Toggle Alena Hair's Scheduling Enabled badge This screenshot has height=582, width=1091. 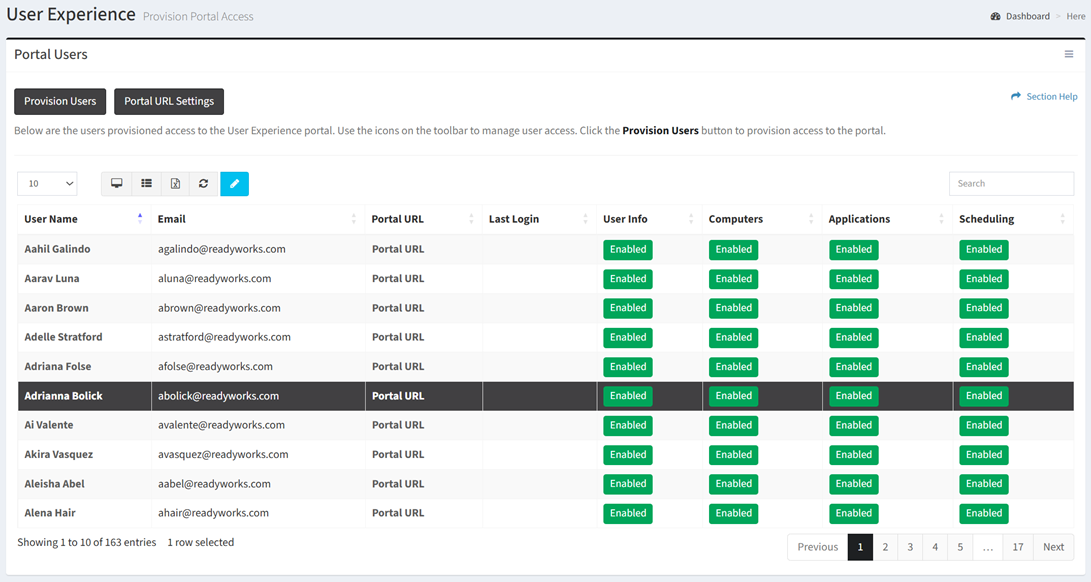983,513
